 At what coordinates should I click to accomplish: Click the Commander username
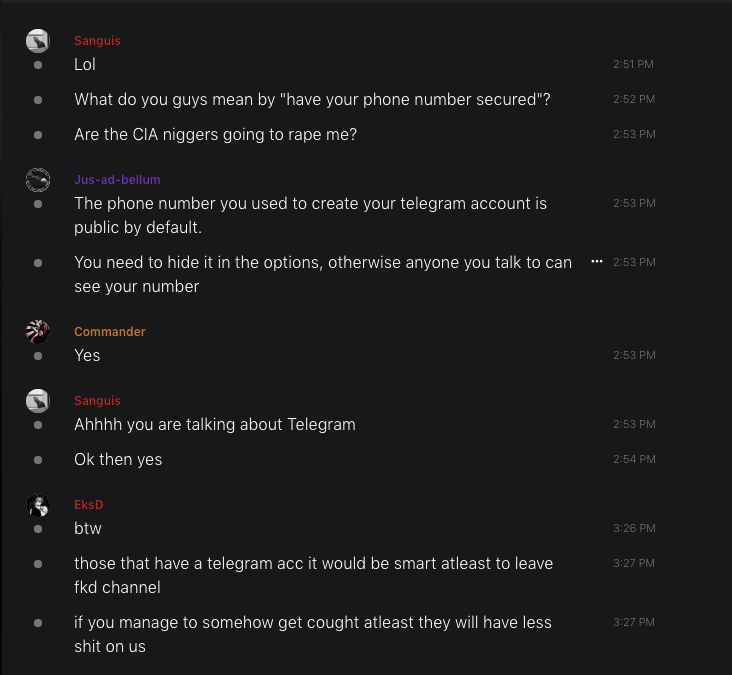[110, 332]
